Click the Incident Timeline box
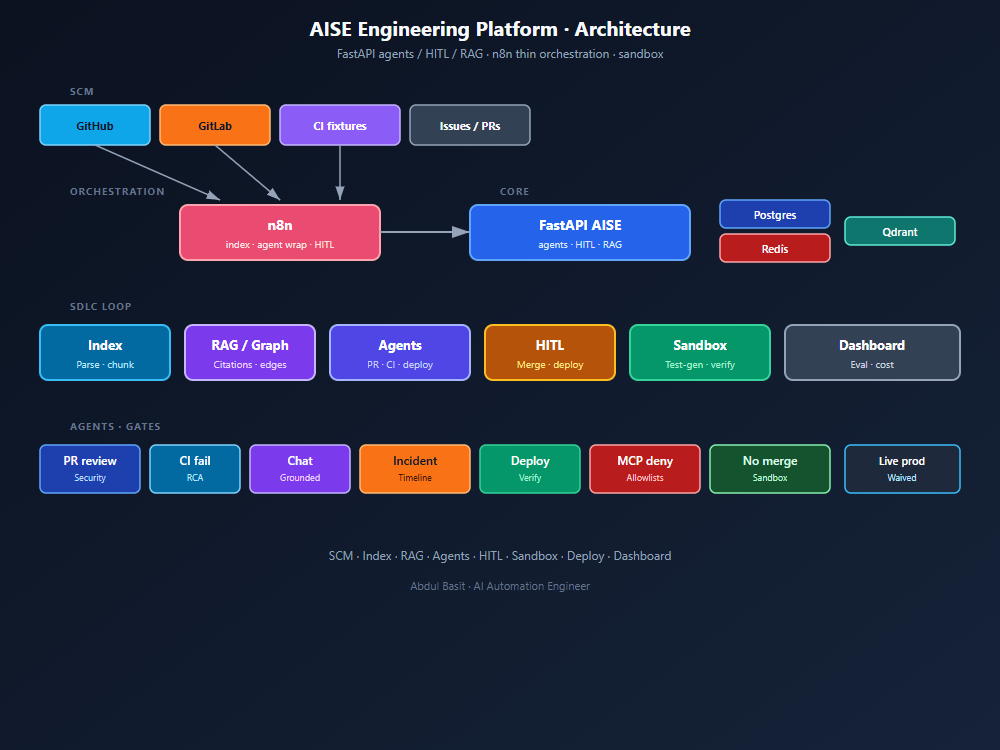1000x750 pixels. 415,469
